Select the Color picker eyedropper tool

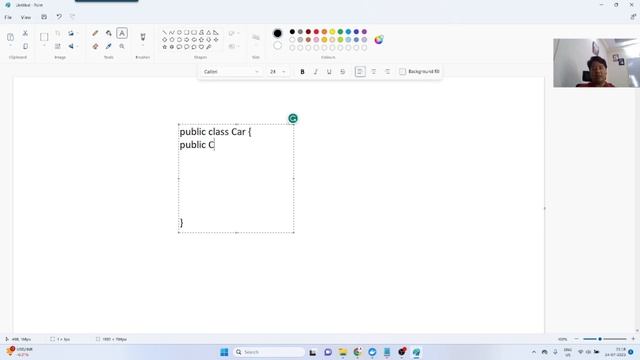click(109, 47)
